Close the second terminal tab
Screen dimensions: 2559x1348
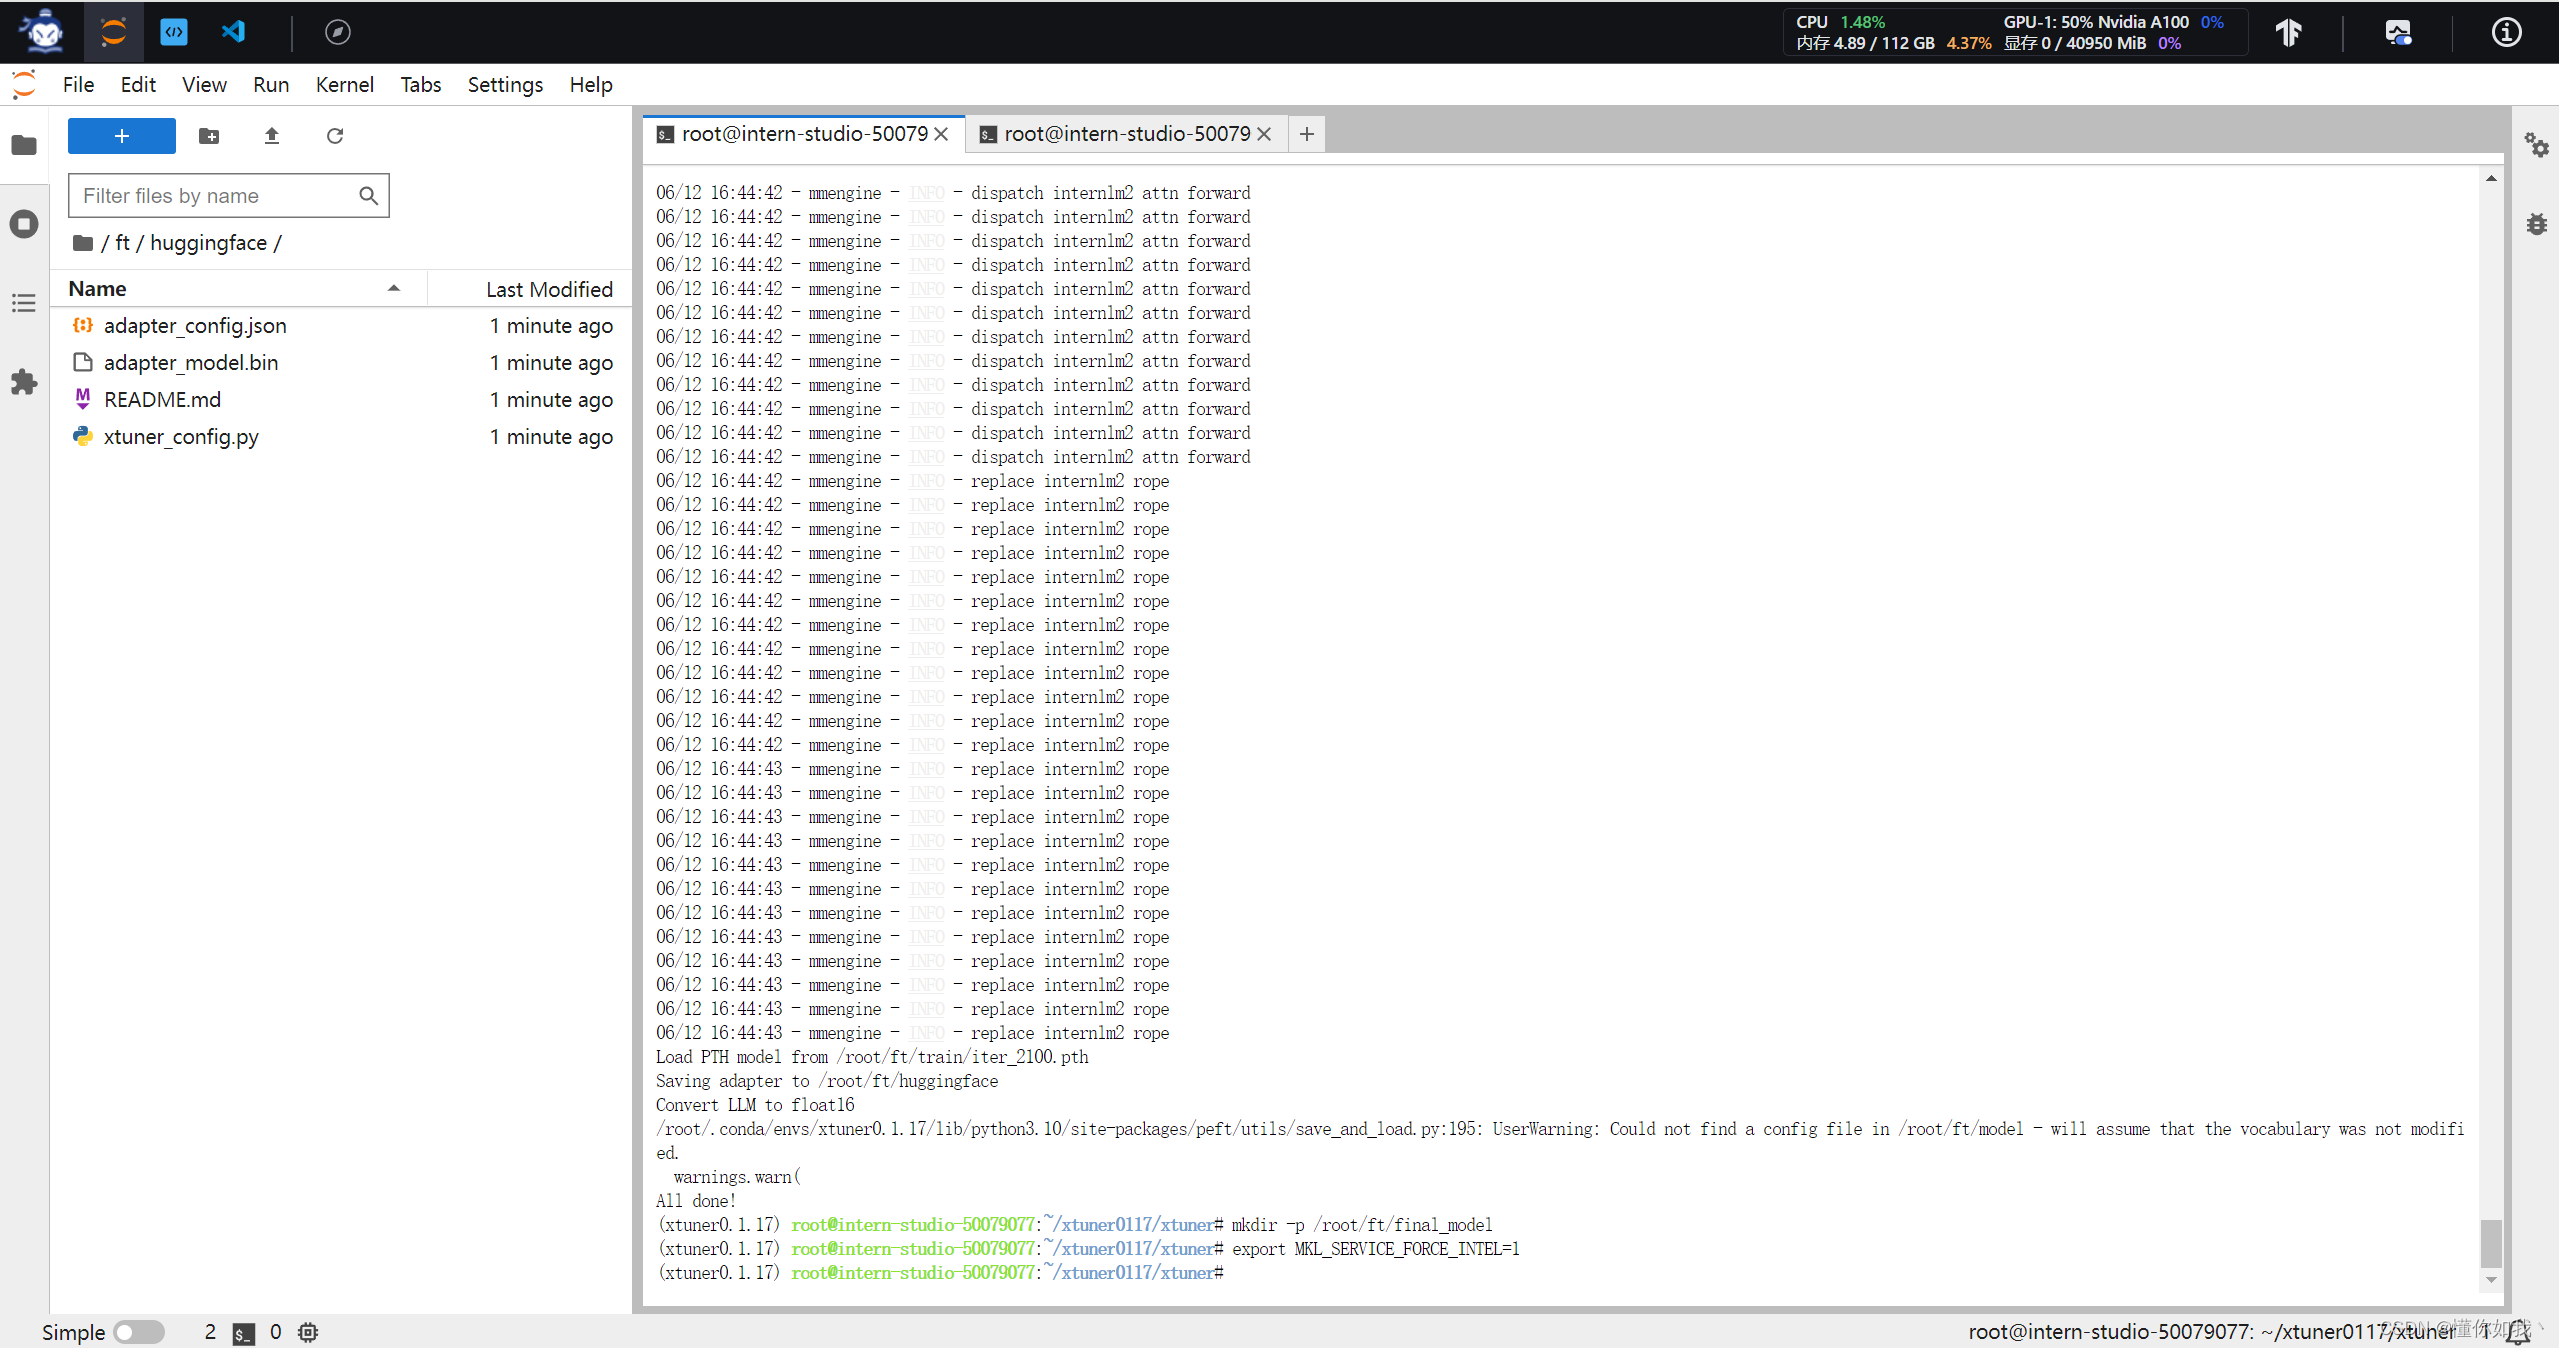[1264, 134]
